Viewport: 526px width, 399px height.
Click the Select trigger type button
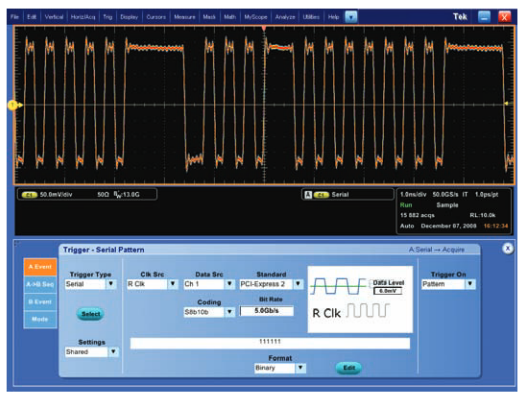(91, 314)
